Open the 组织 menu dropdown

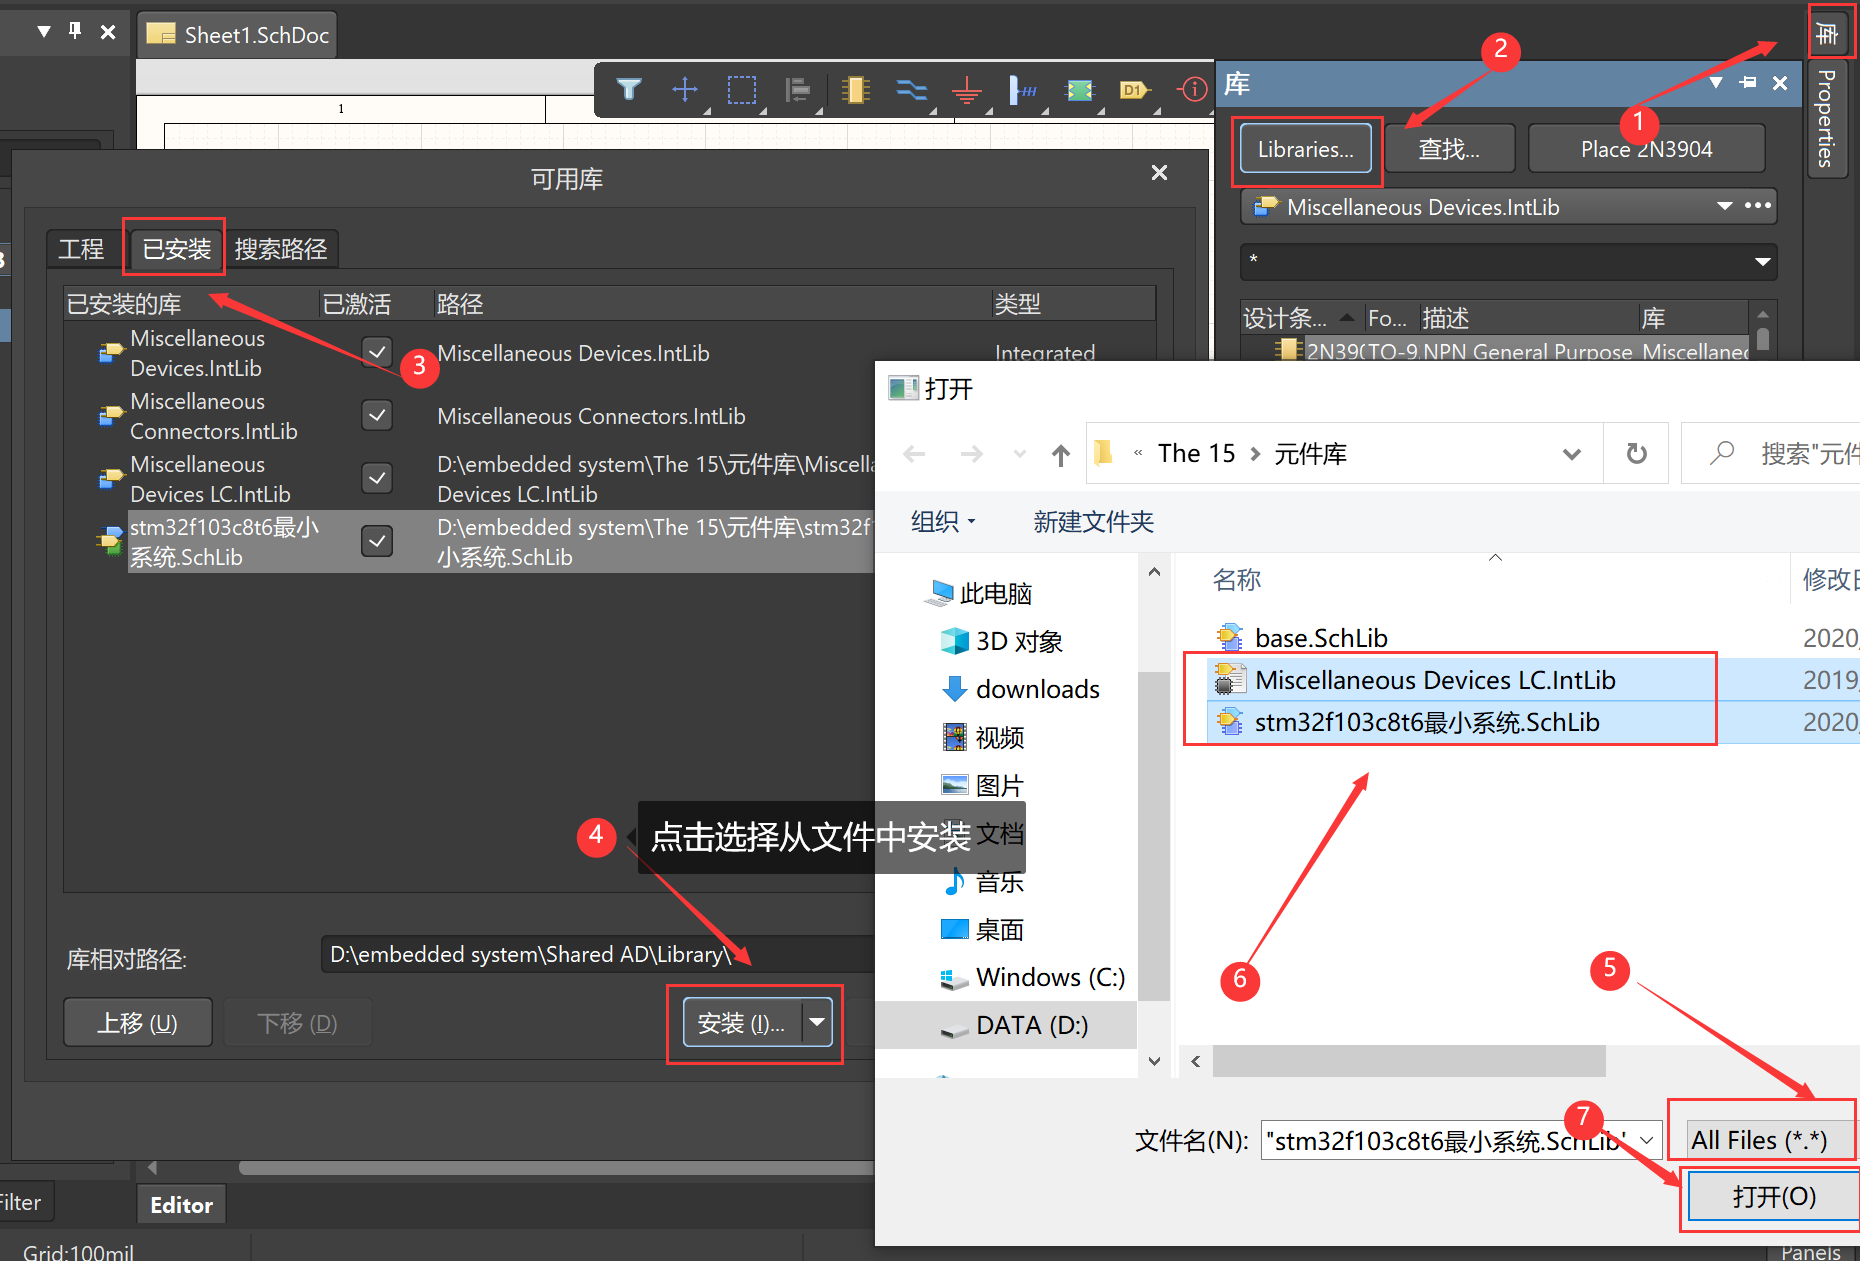click(943, 521)
